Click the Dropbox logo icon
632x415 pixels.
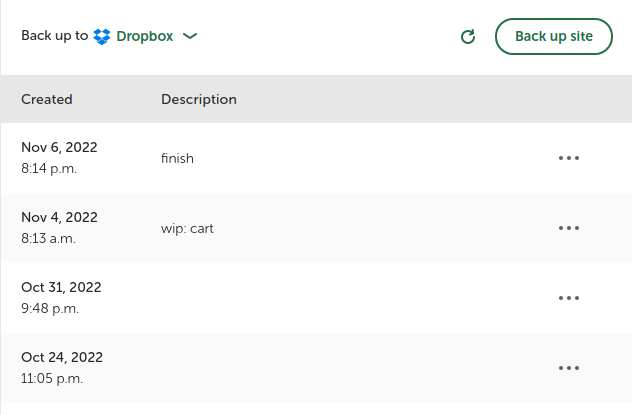(x=102, y=36)
